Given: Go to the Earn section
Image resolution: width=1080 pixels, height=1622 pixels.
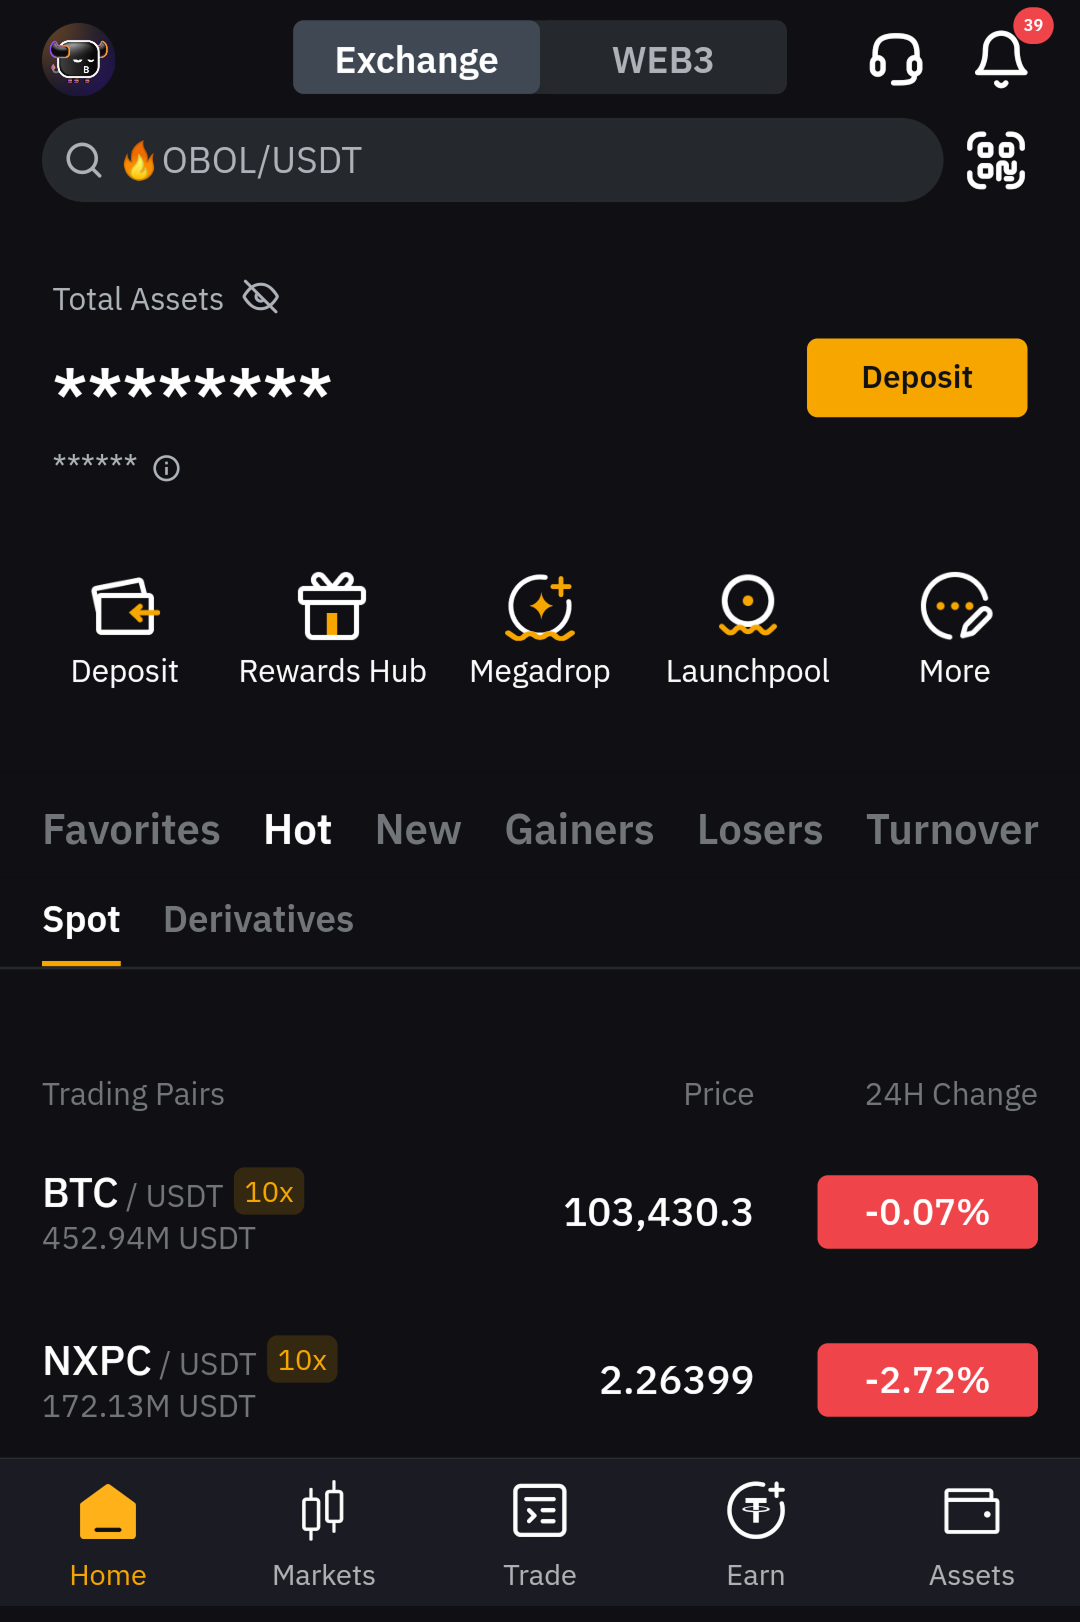Looking at the screenshot, I should [x=756, y=1533].
